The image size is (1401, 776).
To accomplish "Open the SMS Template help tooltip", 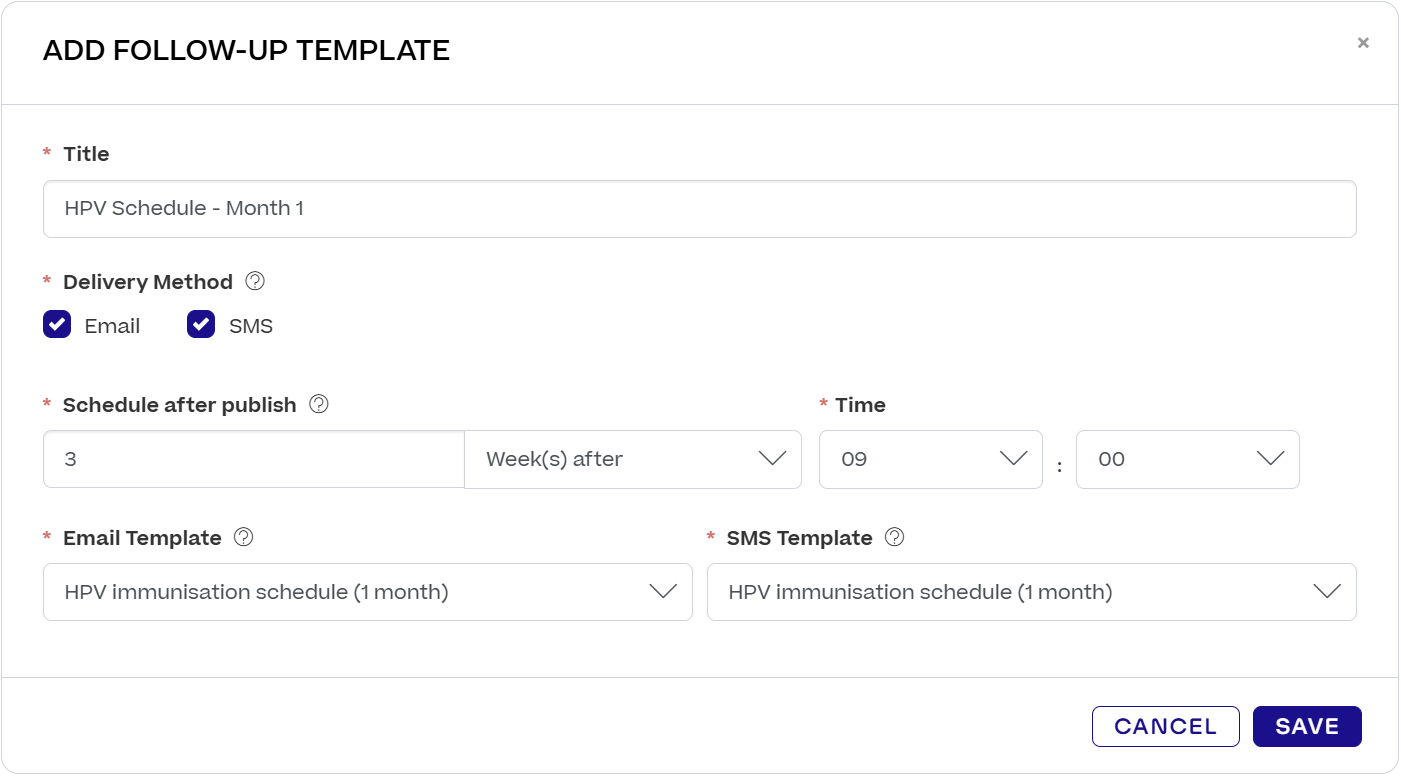I will click(x=896, y=537).
